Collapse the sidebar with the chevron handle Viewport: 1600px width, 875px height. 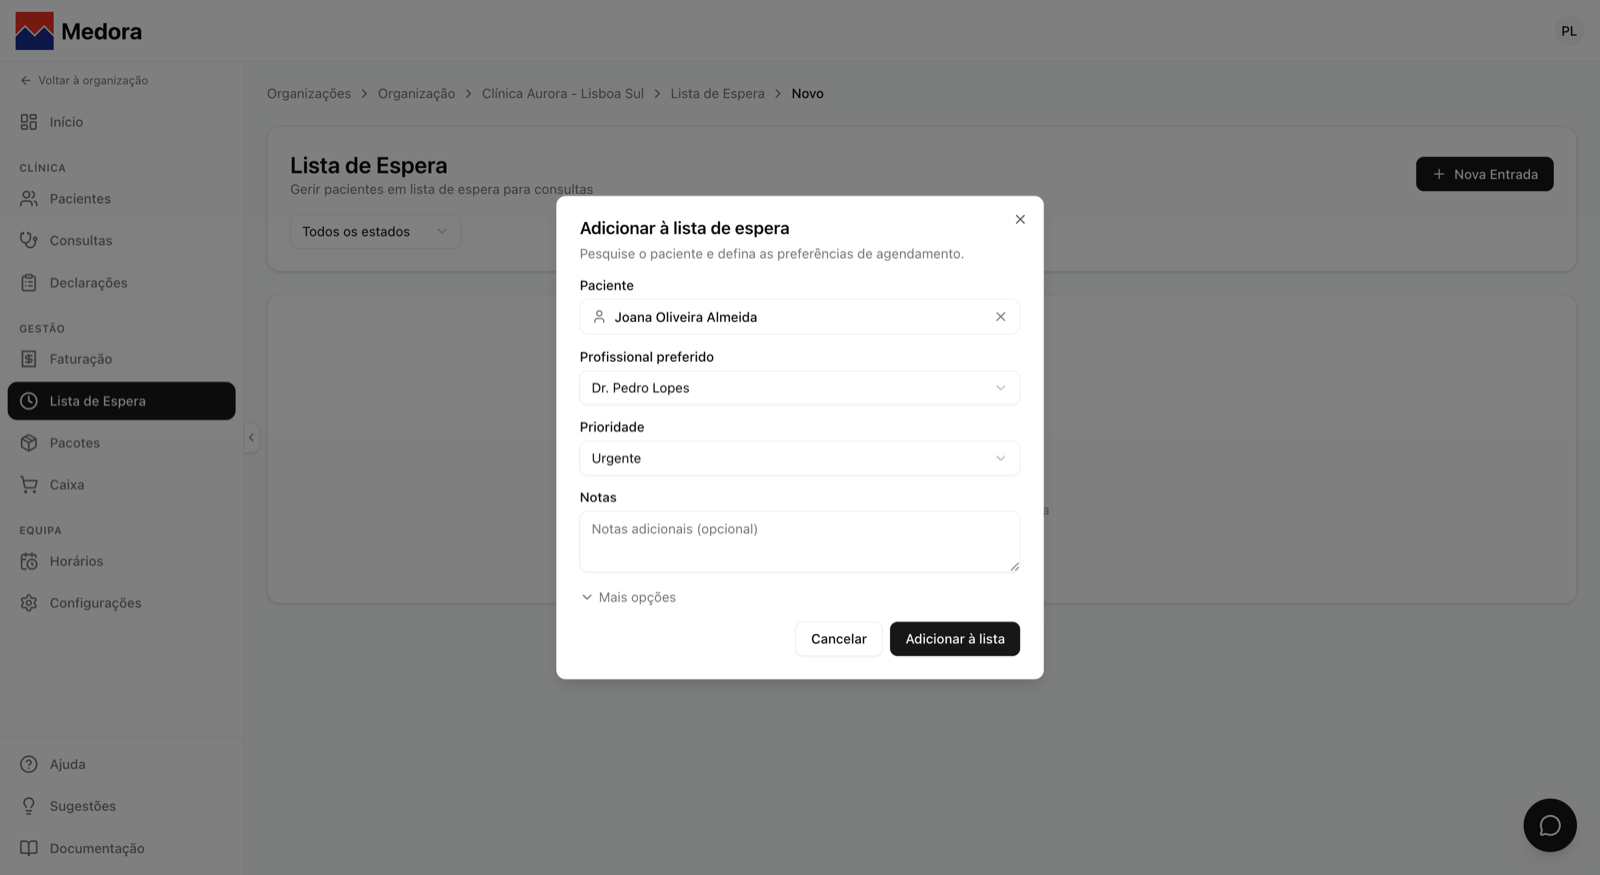[x=251, y=437]
